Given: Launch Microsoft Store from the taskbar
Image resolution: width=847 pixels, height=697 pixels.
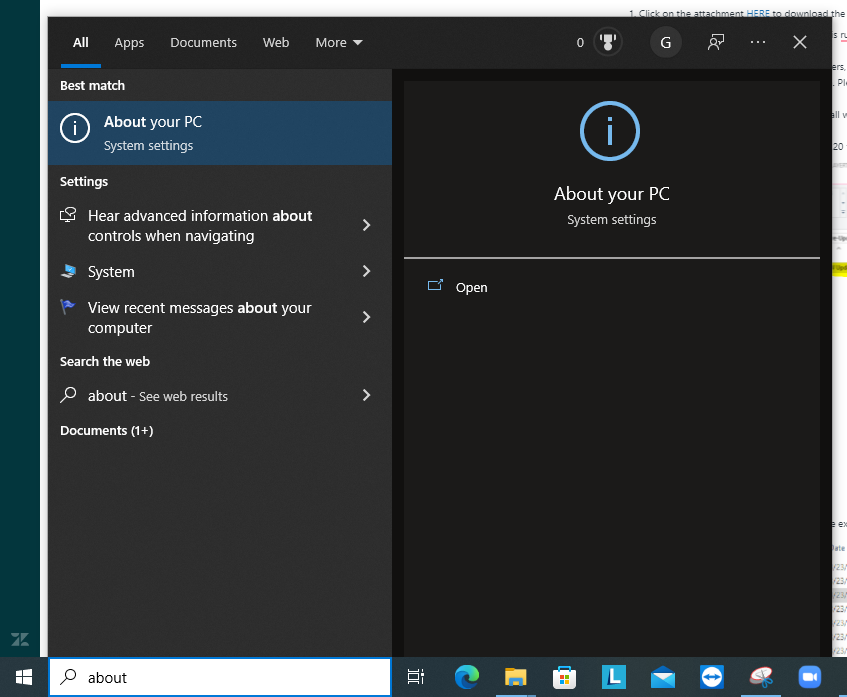Looking at the screenshot, I should (565, 677).
